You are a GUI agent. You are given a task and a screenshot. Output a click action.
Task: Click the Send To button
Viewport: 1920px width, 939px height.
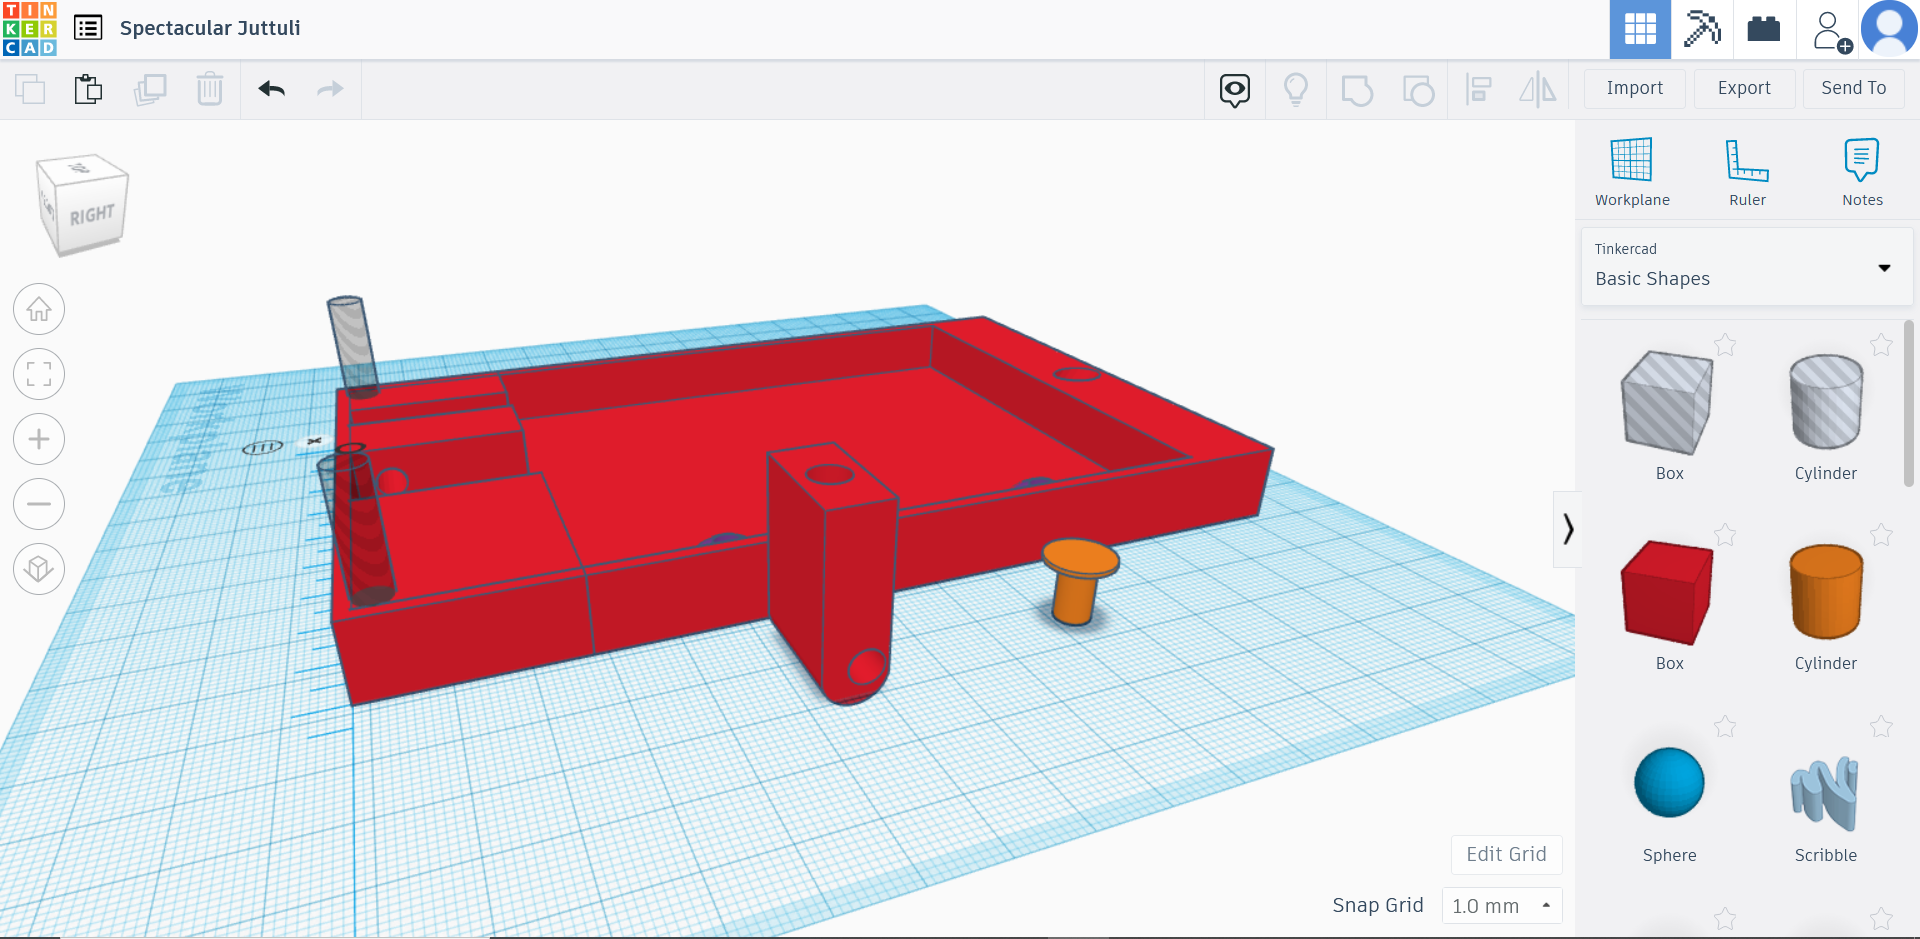coord(1854,89)
